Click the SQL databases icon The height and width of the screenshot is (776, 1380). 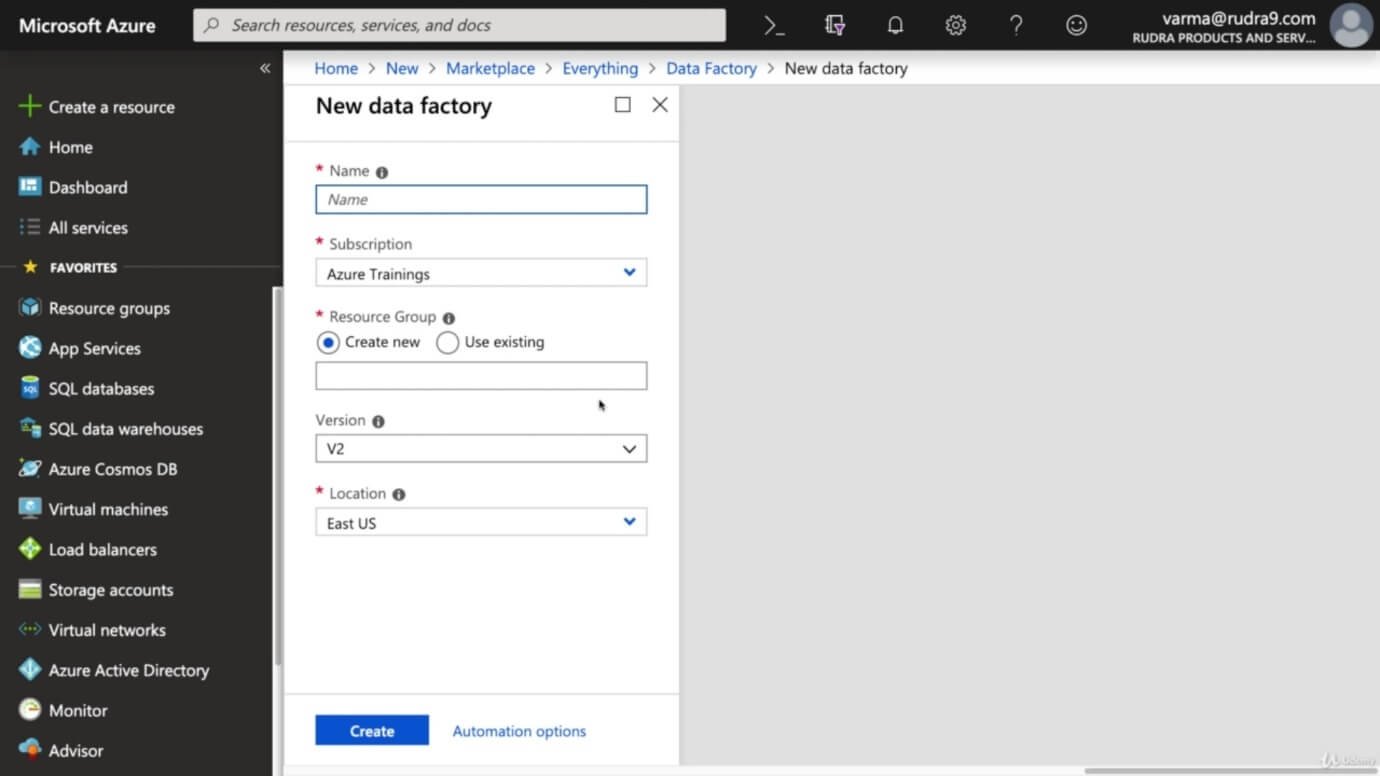[30, 388]
